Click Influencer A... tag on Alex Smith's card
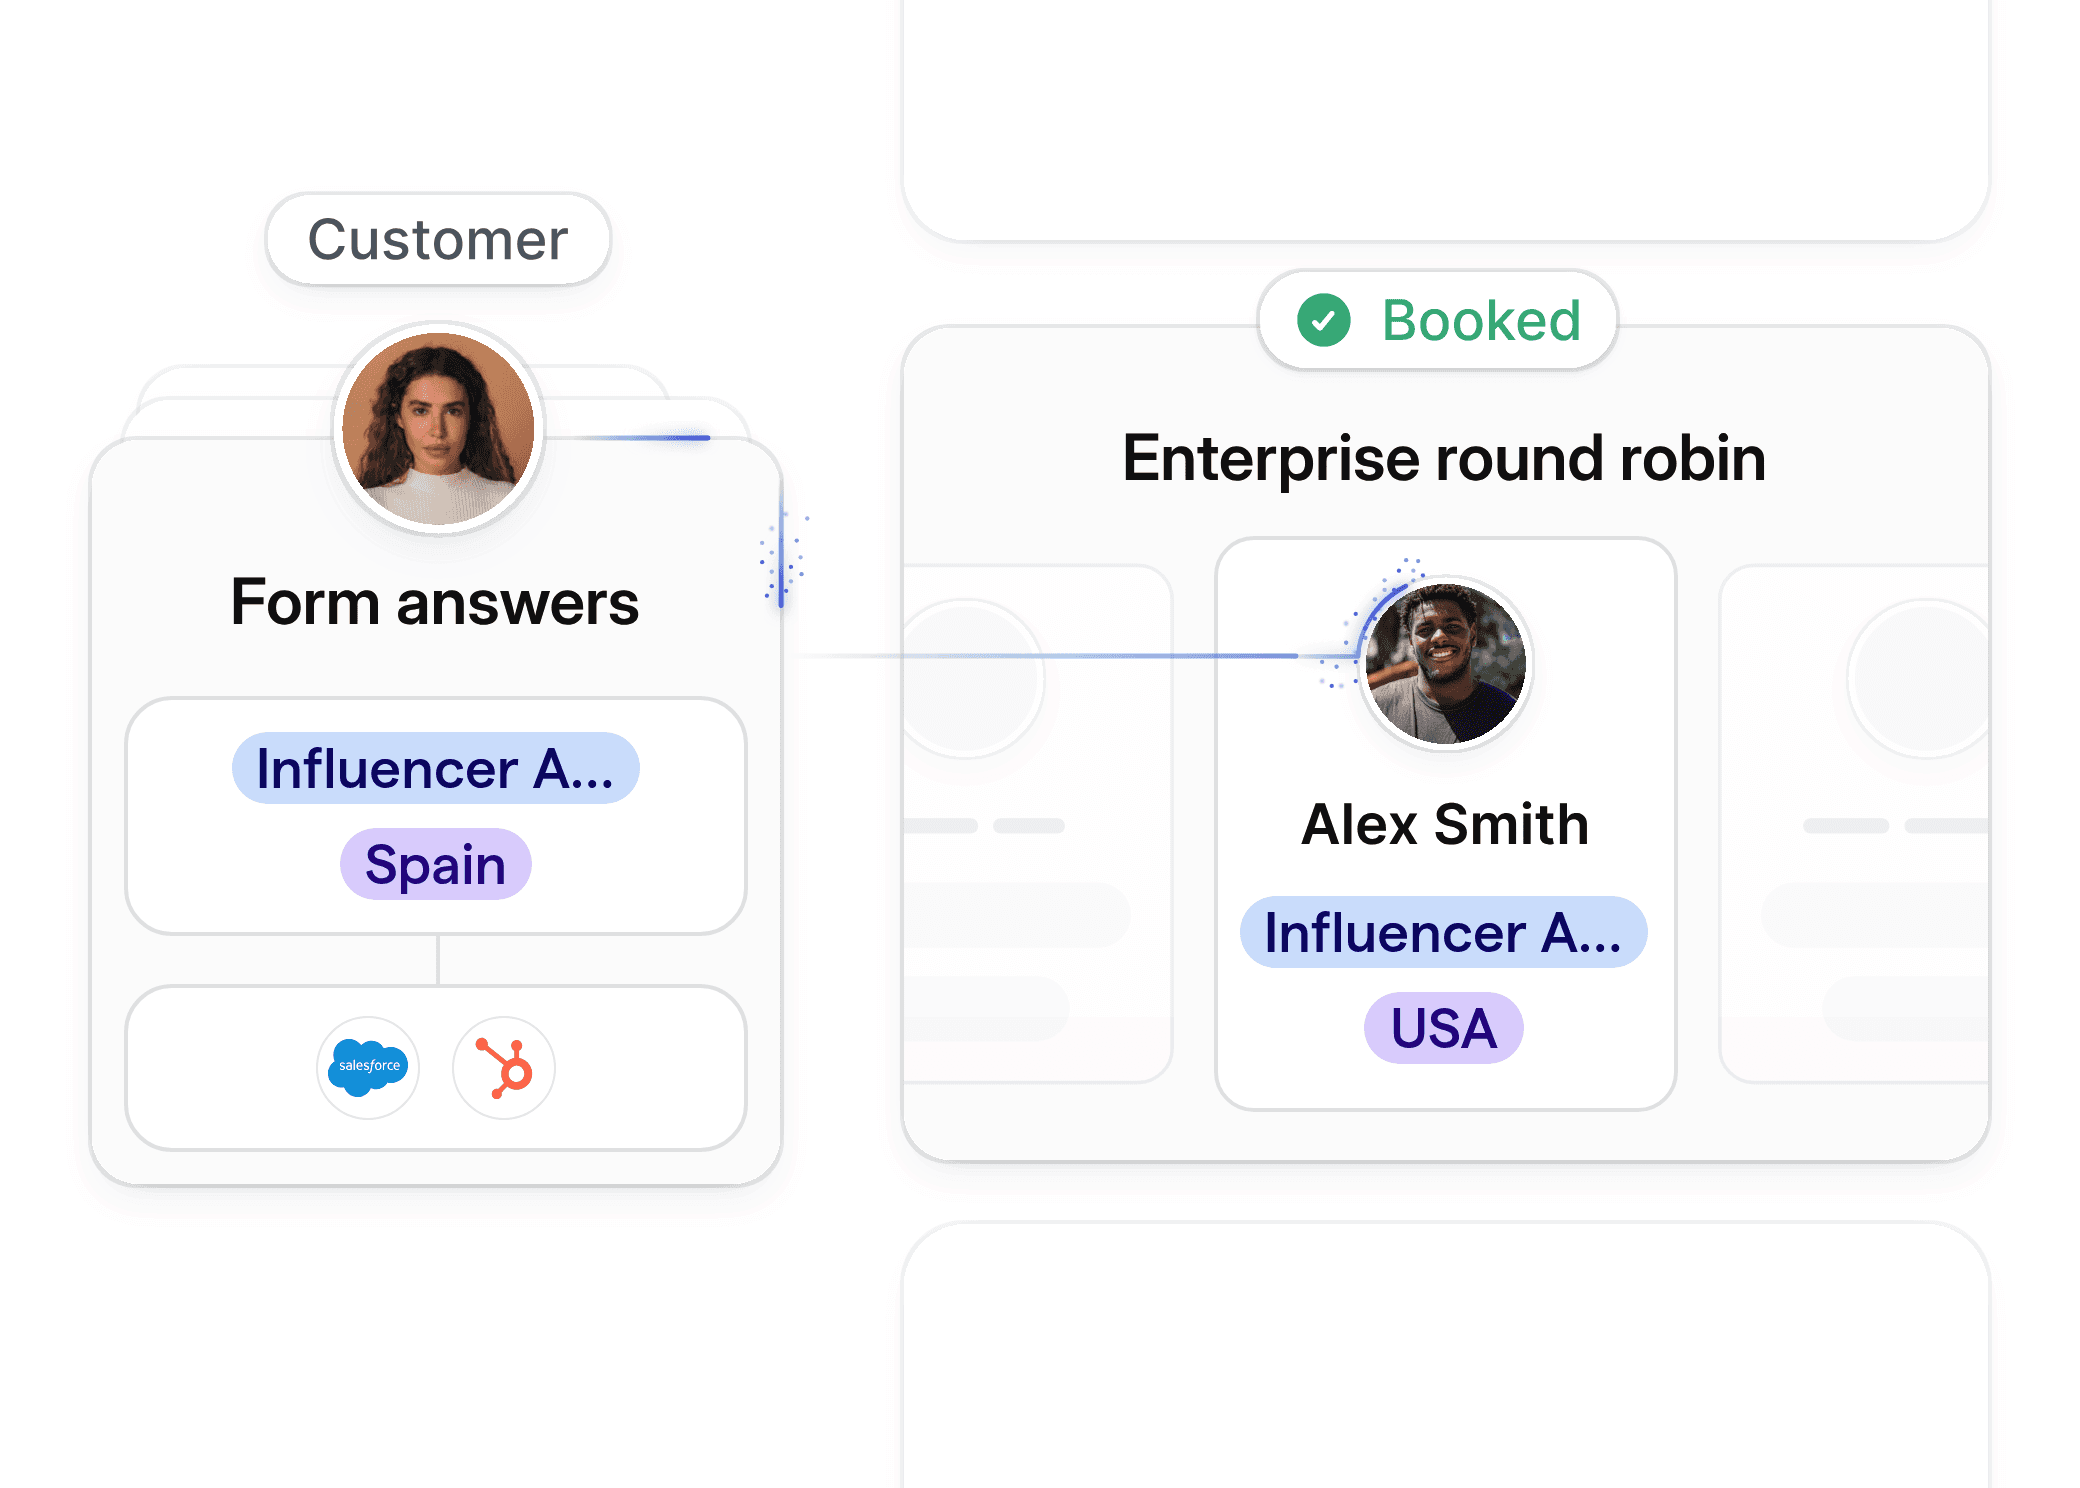The image size is (2080, 1488). (1444, 932)
